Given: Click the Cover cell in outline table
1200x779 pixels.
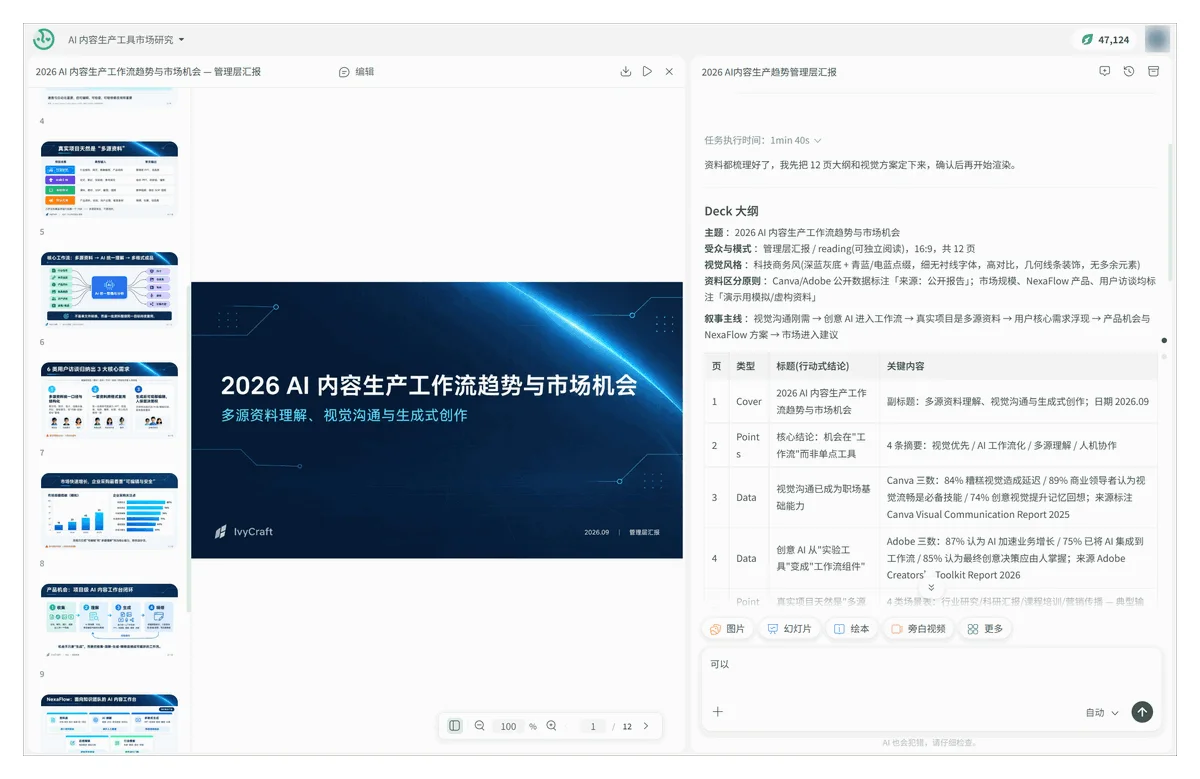Looking at the screenshot, I should click(x=748, y=402).
